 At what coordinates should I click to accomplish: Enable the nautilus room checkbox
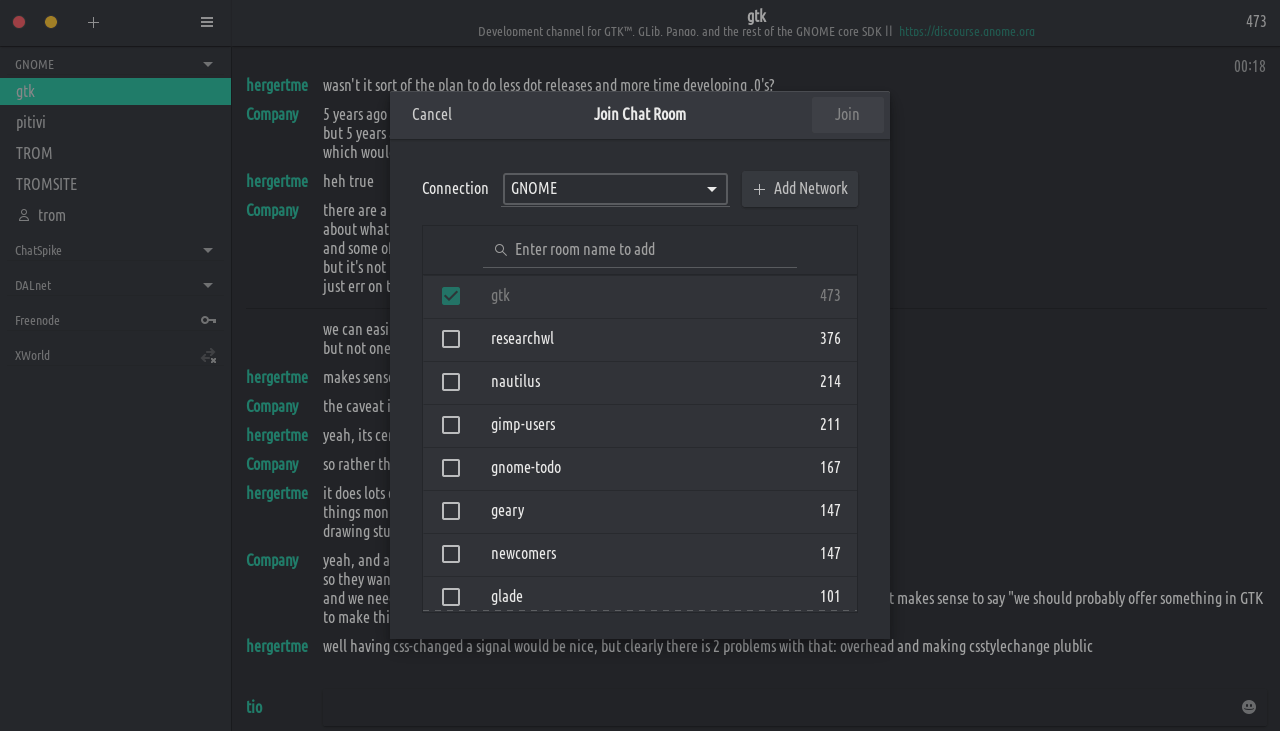451,382
